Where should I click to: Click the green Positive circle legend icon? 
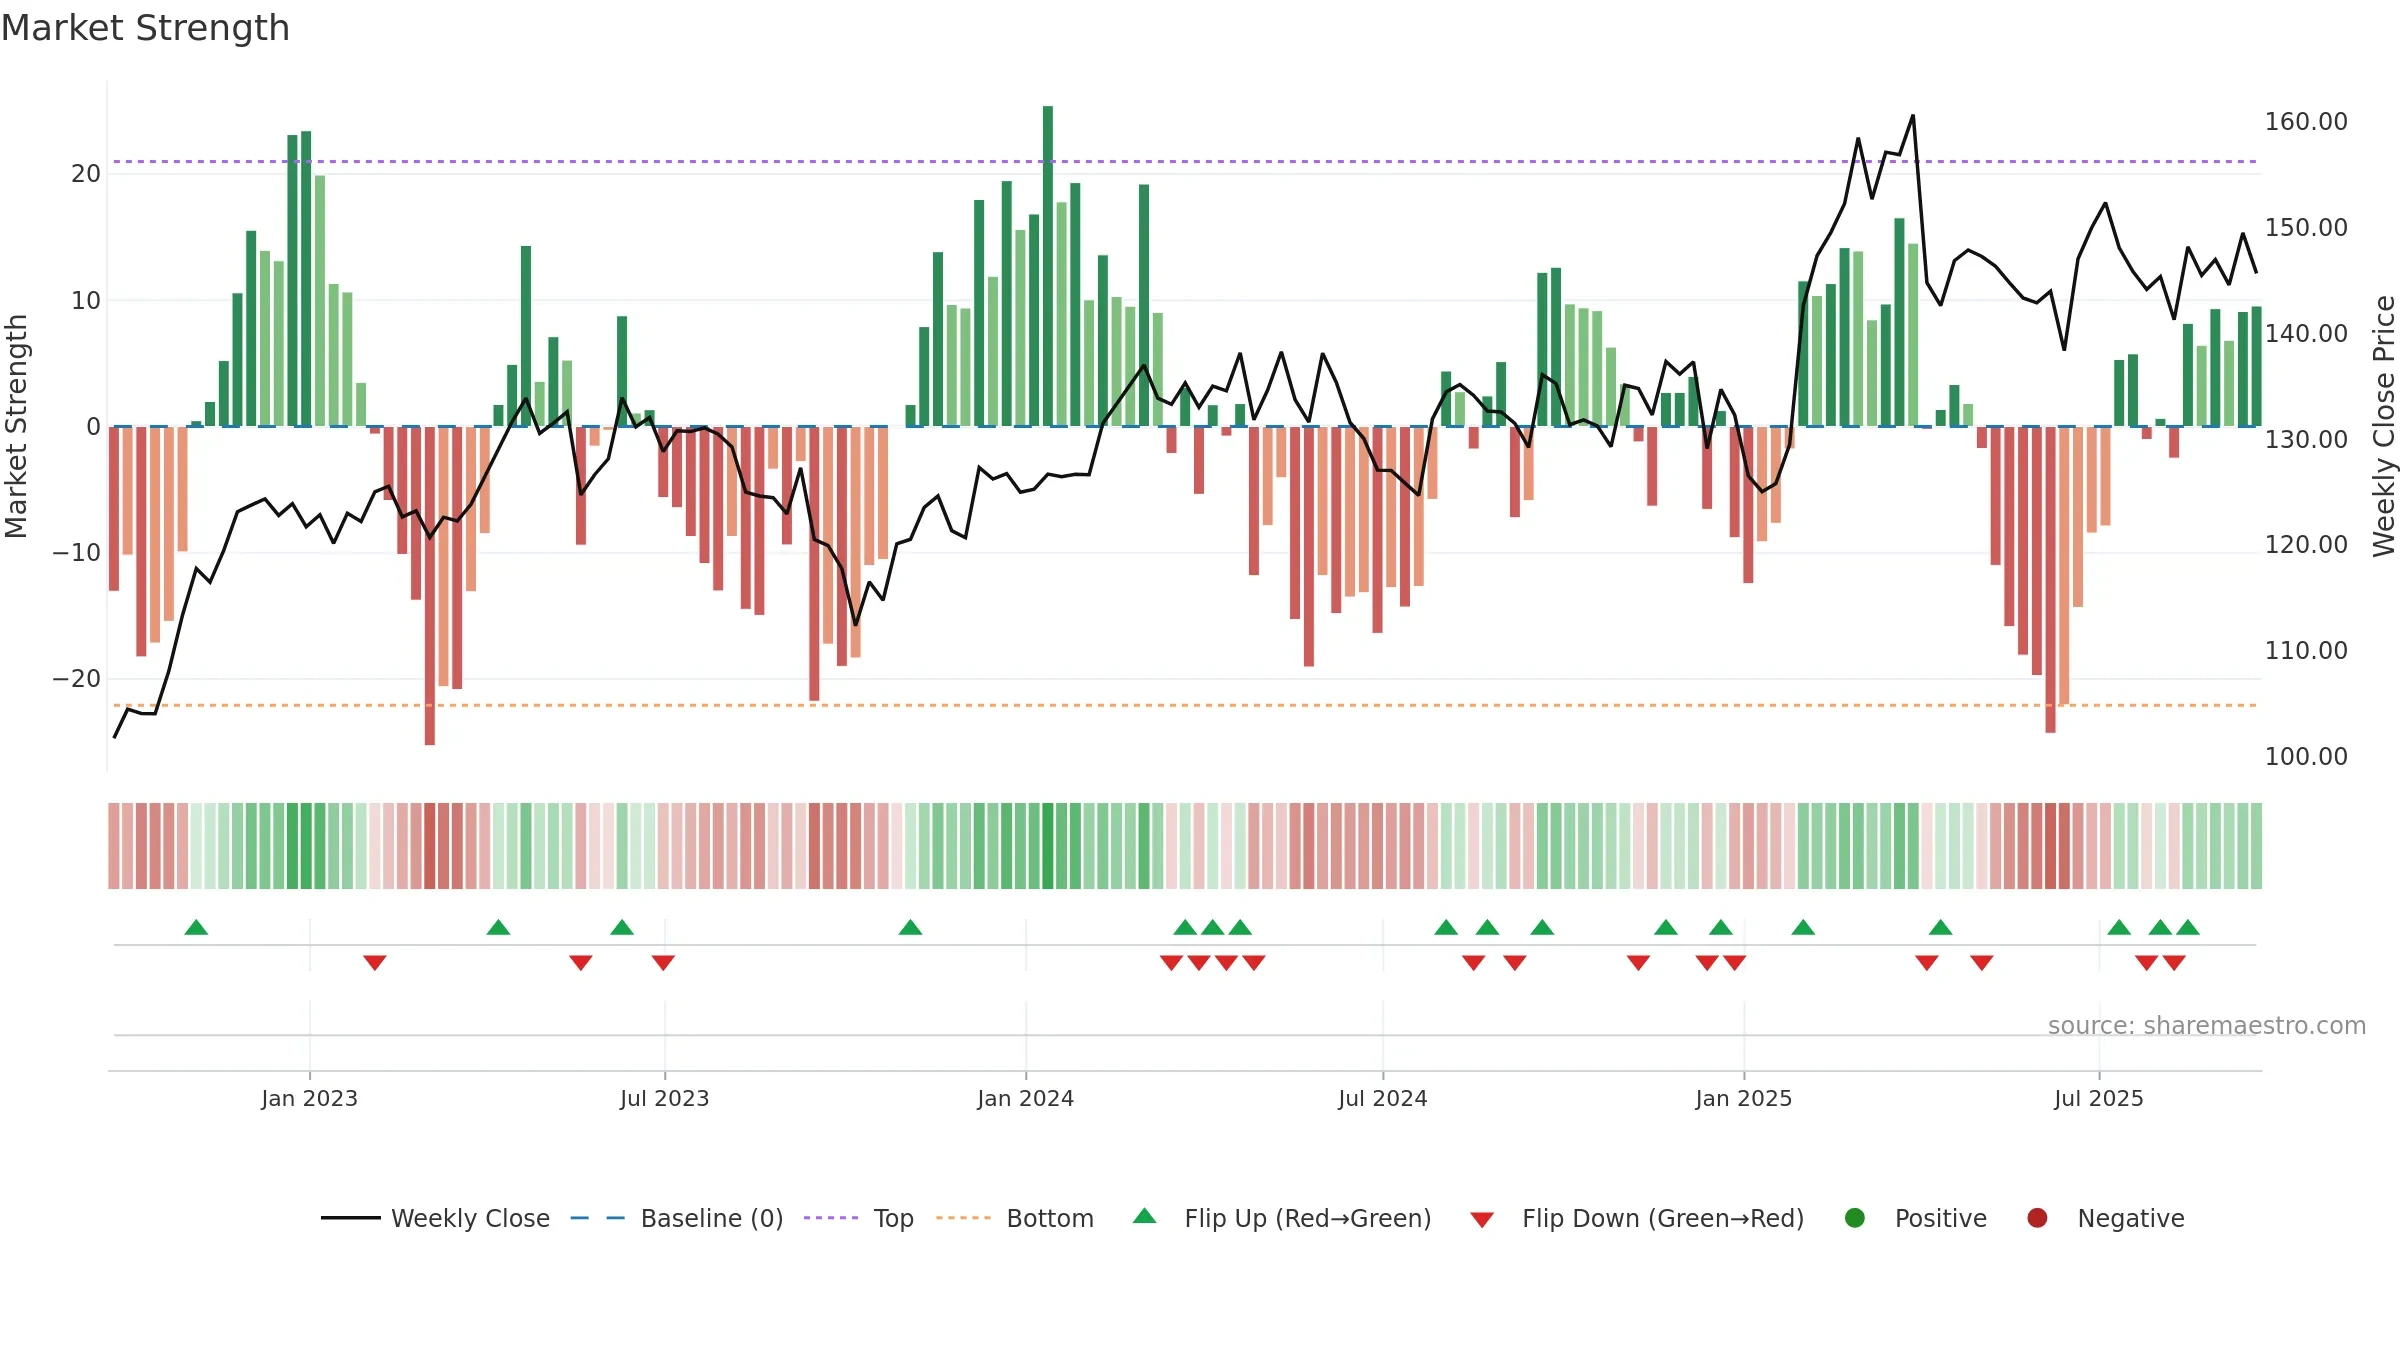(1855, 1218)
